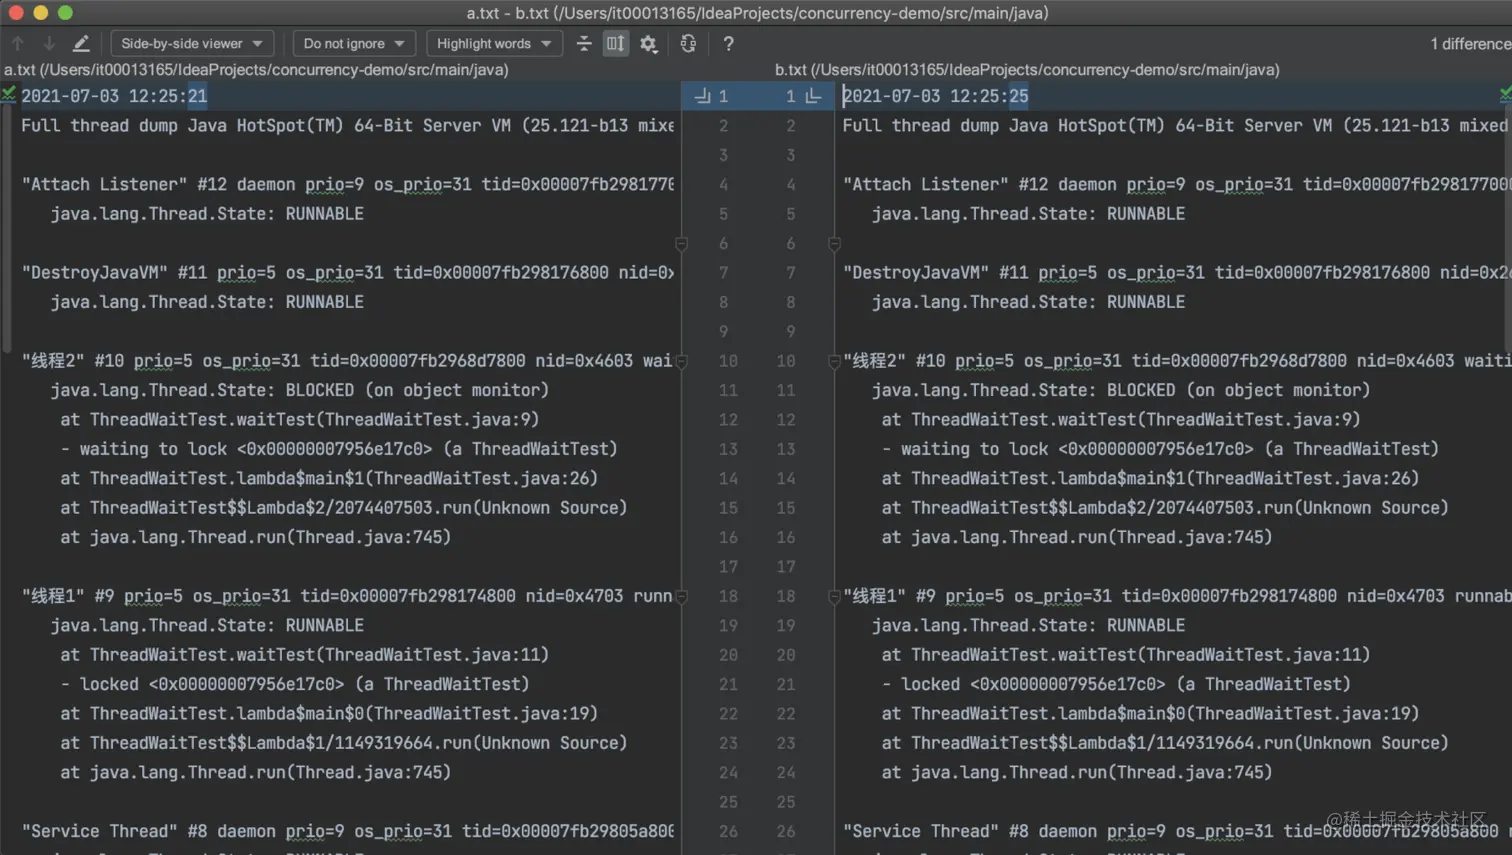This screenshot has height=855, width=1512.
Task: Click the refresh/sync icon in toolbar
Action: coord(688,44)
